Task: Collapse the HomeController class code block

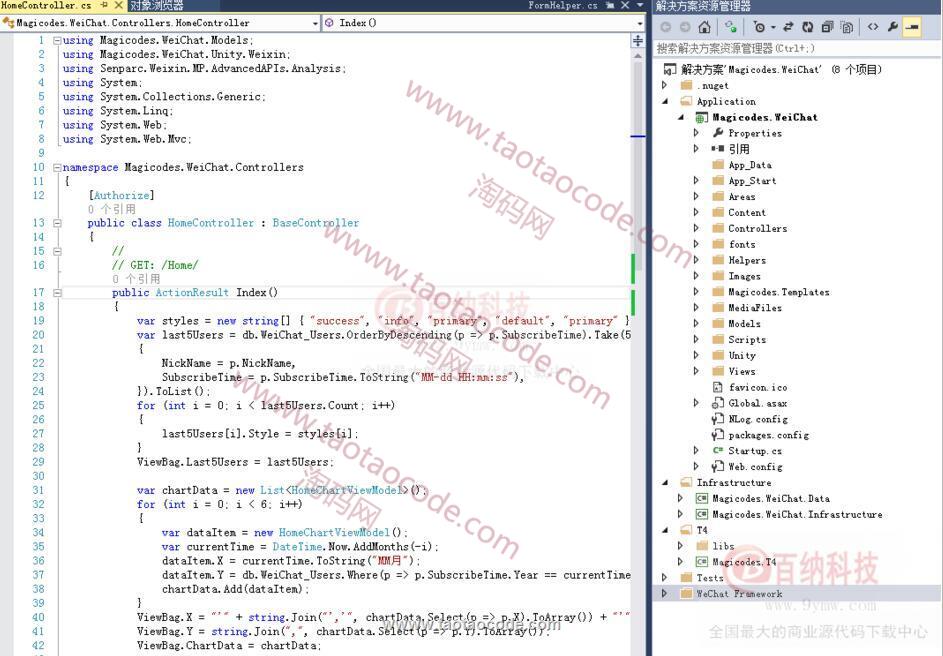Action: tap(57, 223)
